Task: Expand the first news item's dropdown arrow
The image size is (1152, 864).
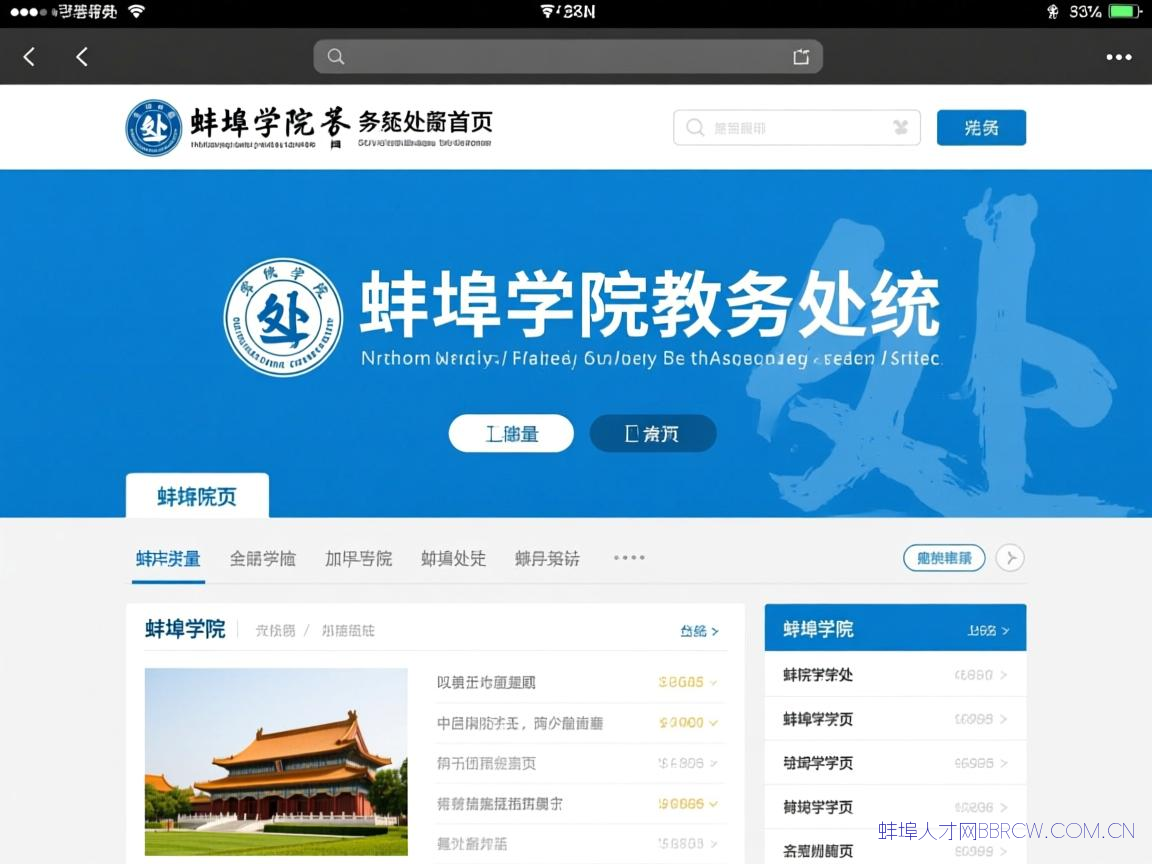Action: pyautogui.click(x=714, y=682)
